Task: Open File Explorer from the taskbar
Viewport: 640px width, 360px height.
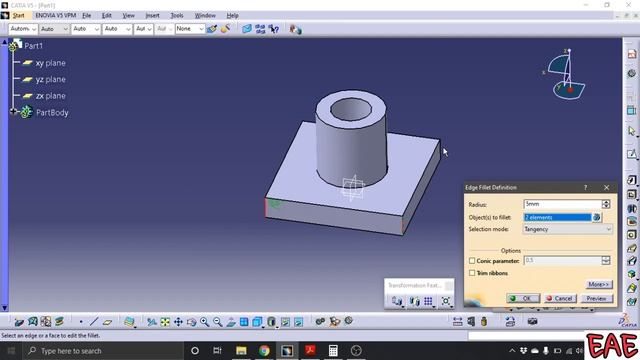Action: 241,351
